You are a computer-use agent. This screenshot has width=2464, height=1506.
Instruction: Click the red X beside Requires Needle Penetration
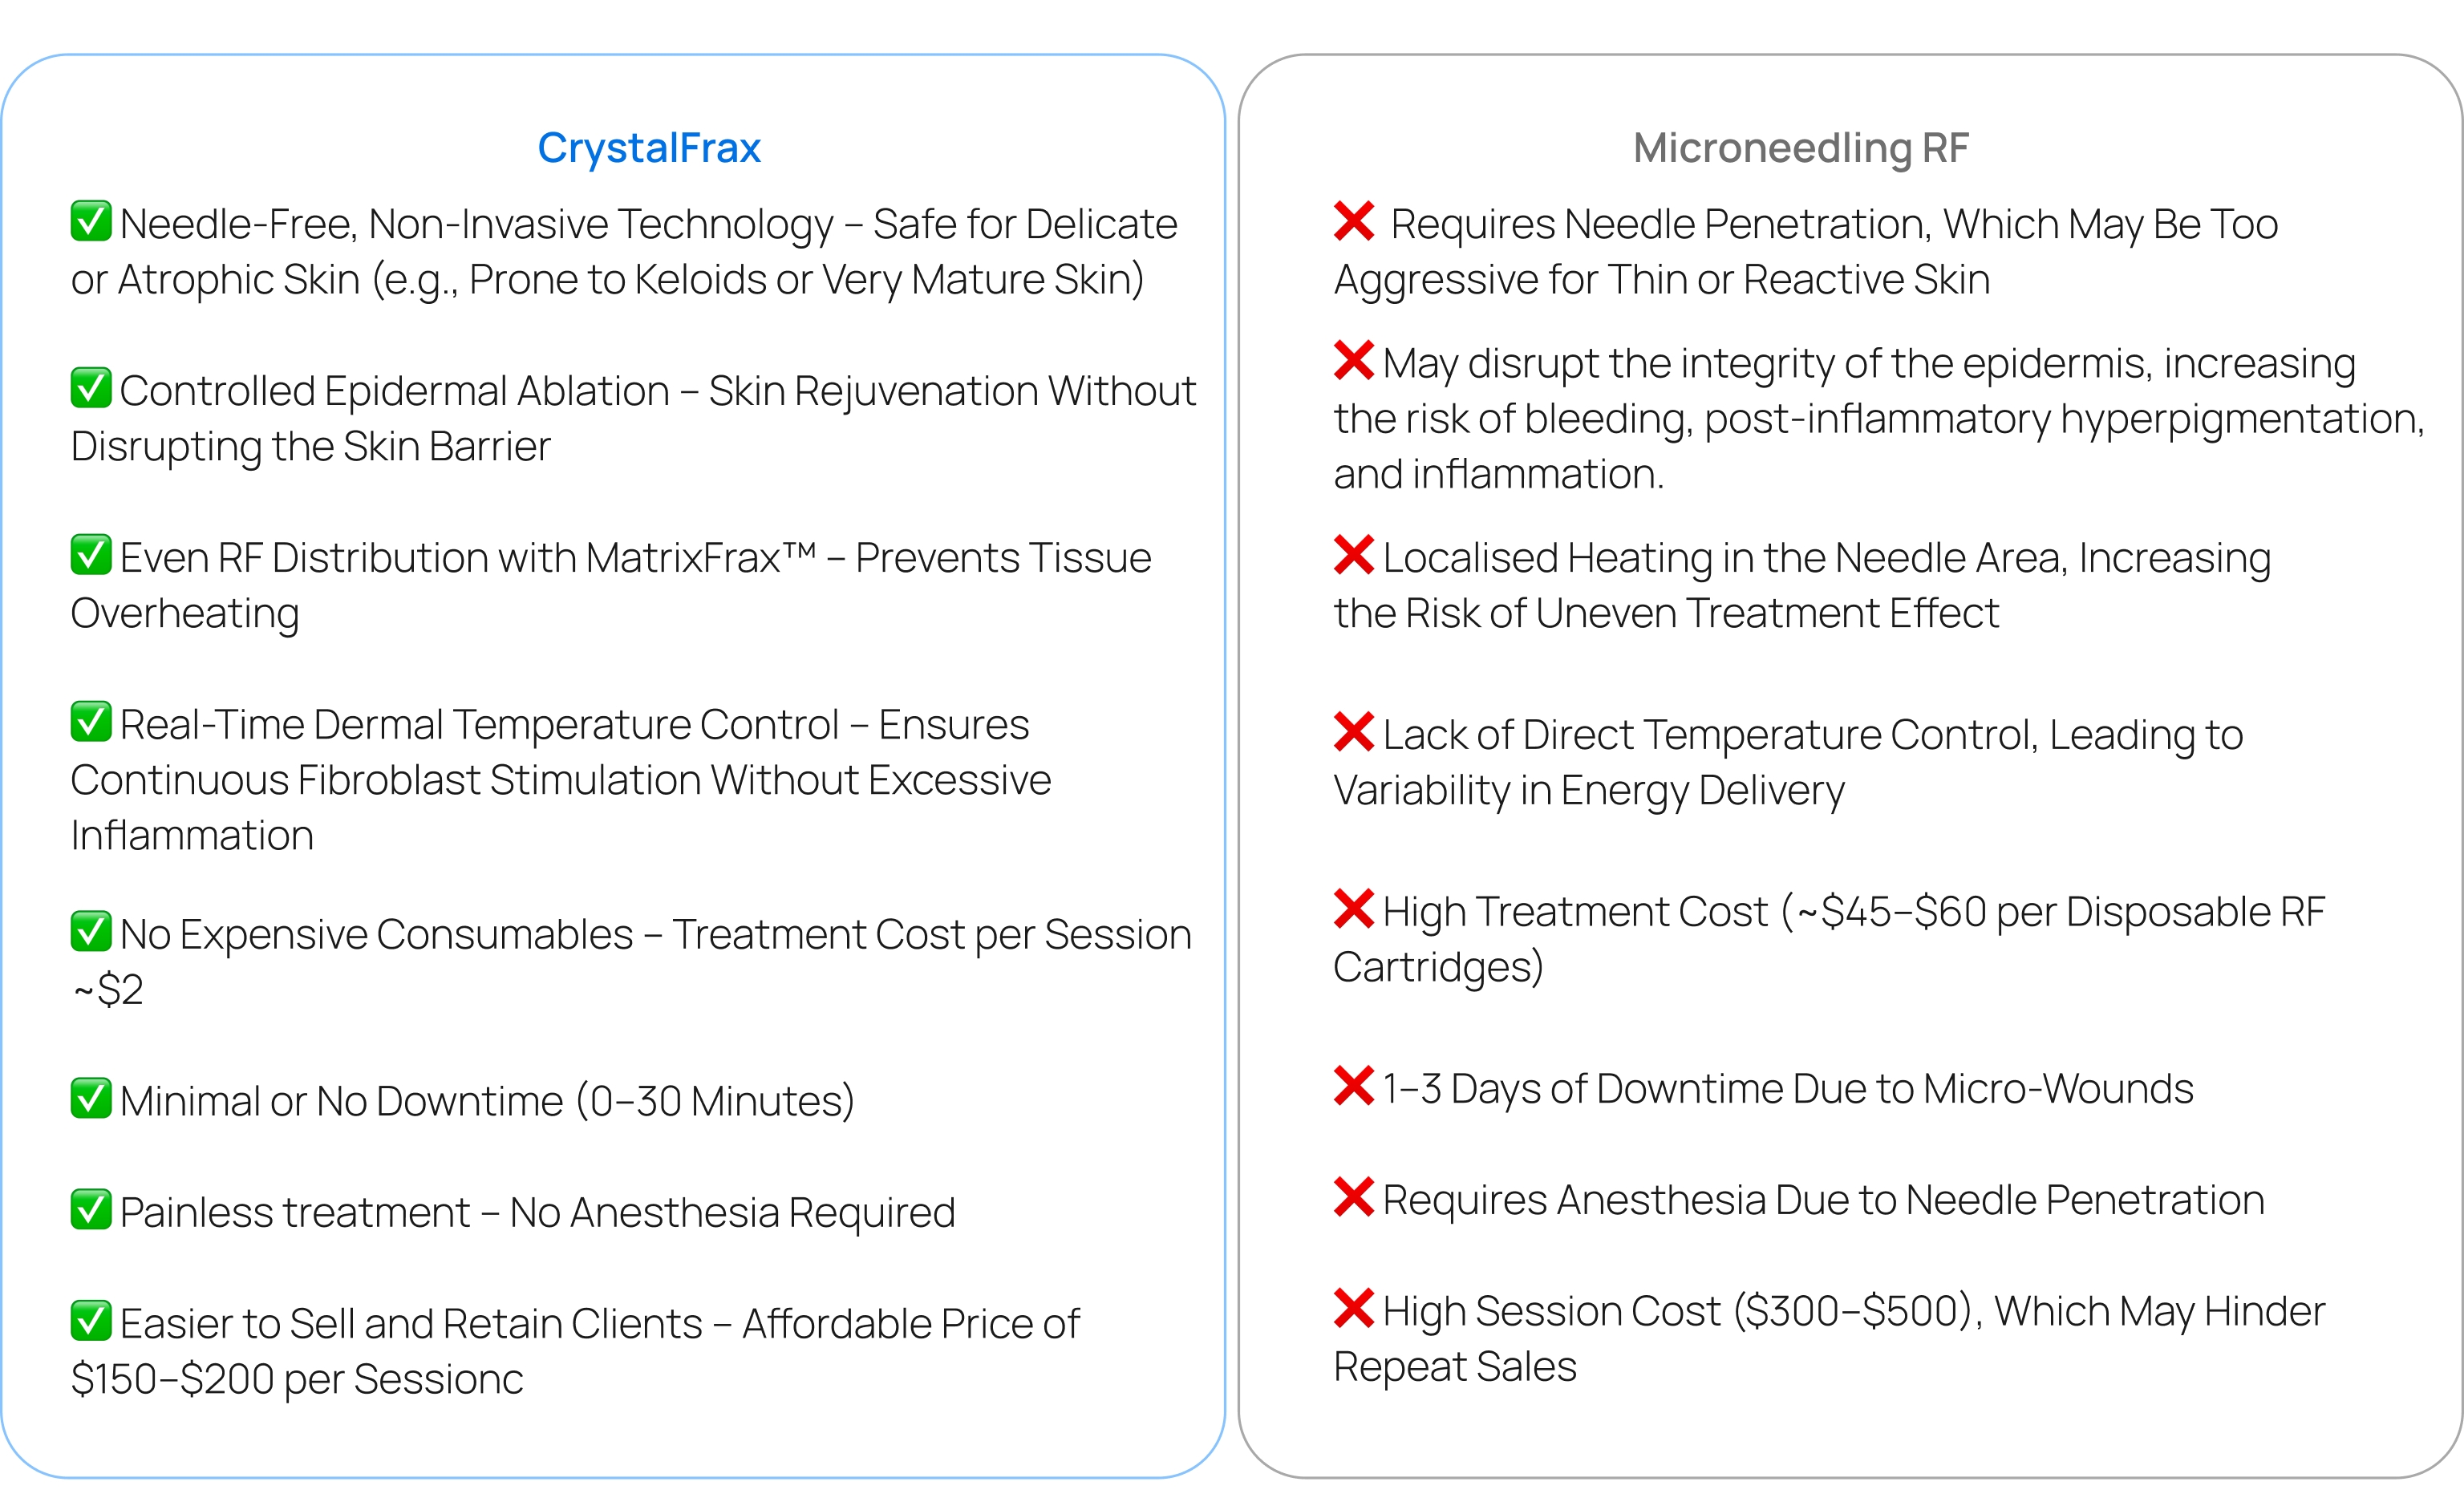pyautogui.click(x=1354, y=221)
